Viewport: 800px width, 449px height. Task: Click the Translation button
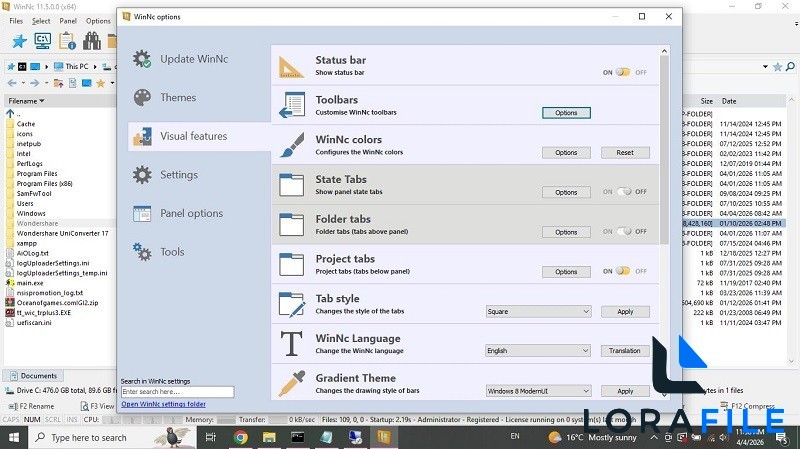(626, 351)
